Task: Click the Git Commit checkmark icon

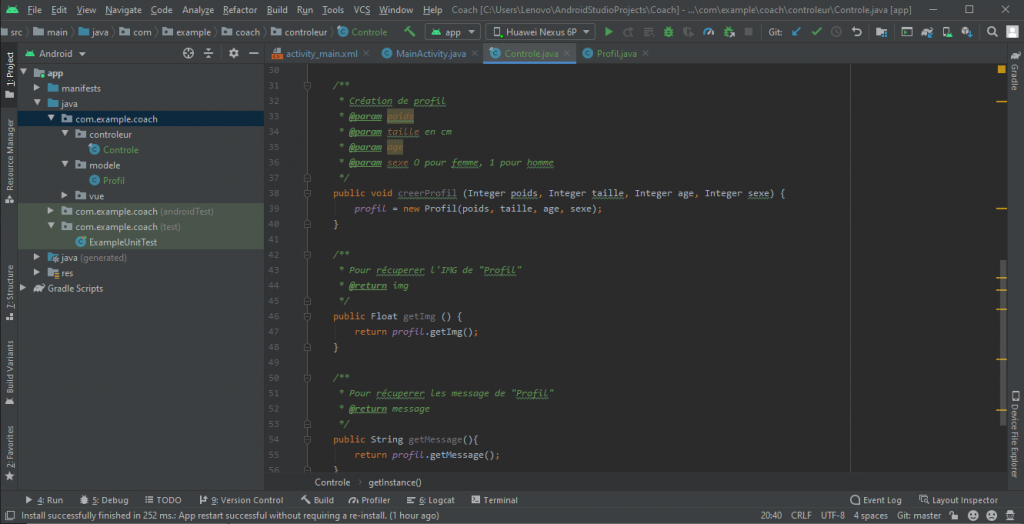Action: pos(817,32)
